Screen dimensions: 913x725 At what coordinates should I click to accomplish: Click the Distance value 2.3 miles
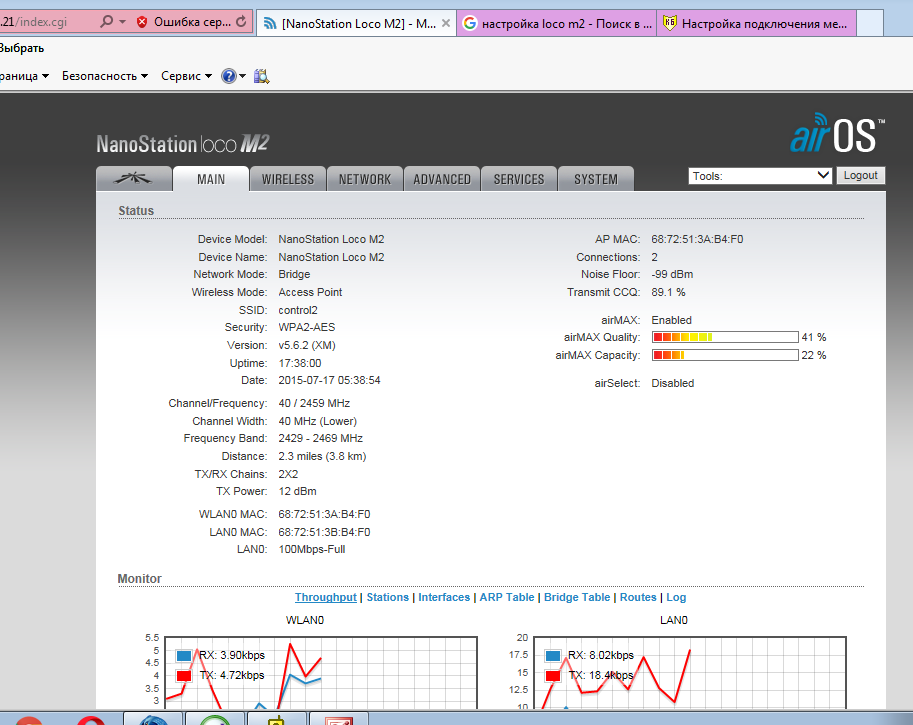(322, 457)
